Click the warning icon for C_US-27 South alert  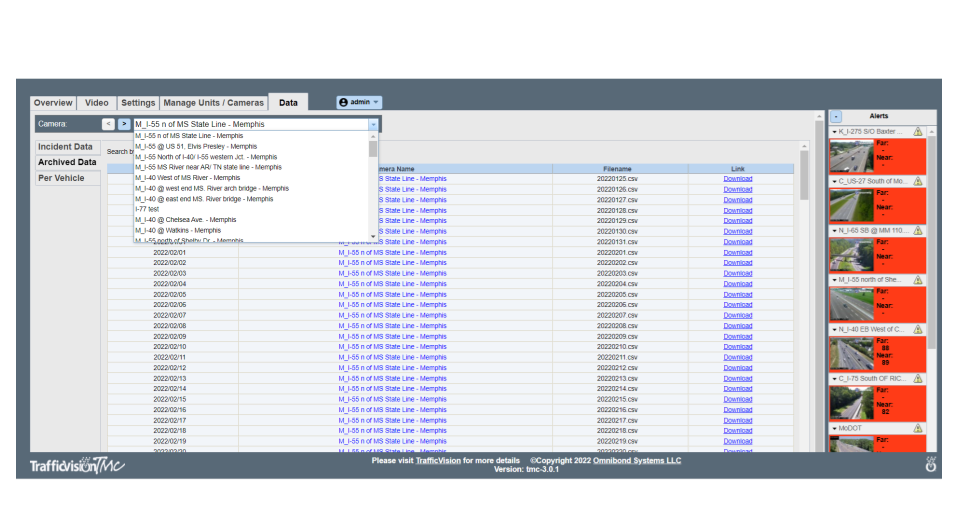pyautogui.click(x=918, y=181)
